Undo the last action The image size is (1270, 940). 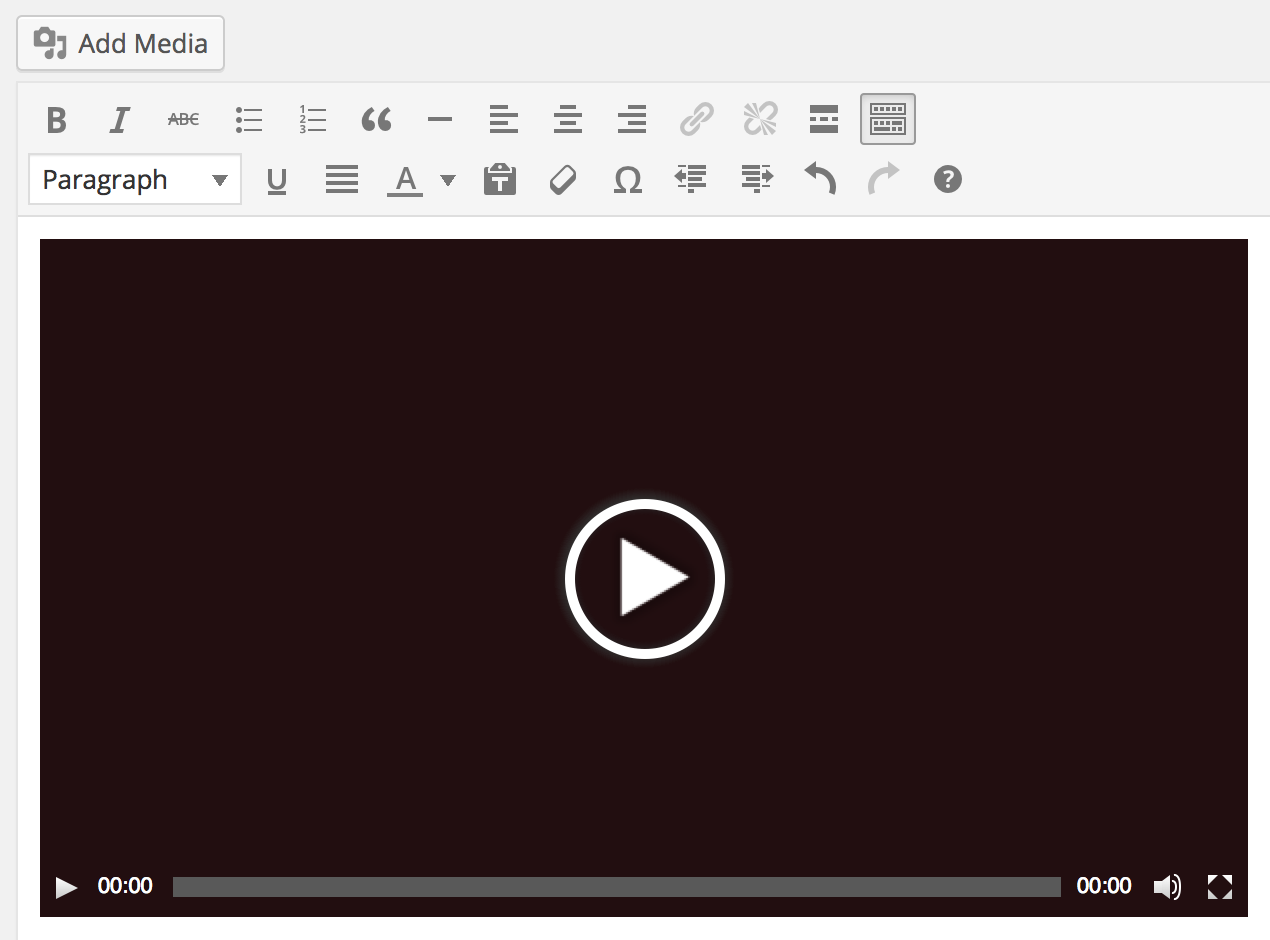click(820, 180)
